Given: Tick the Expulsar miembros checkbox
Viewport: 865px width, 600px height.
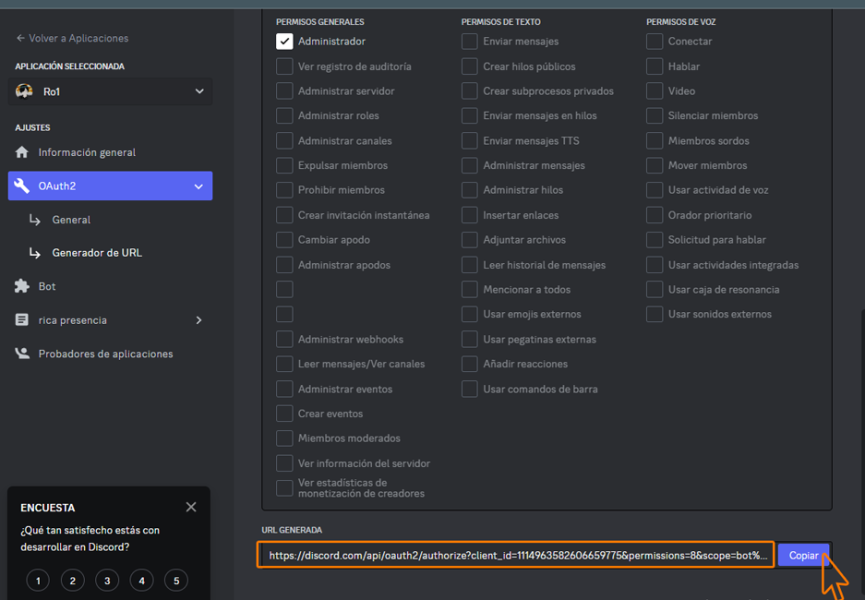Looking at the screenshot, I should pyautogui.click(x=285, y=166).
